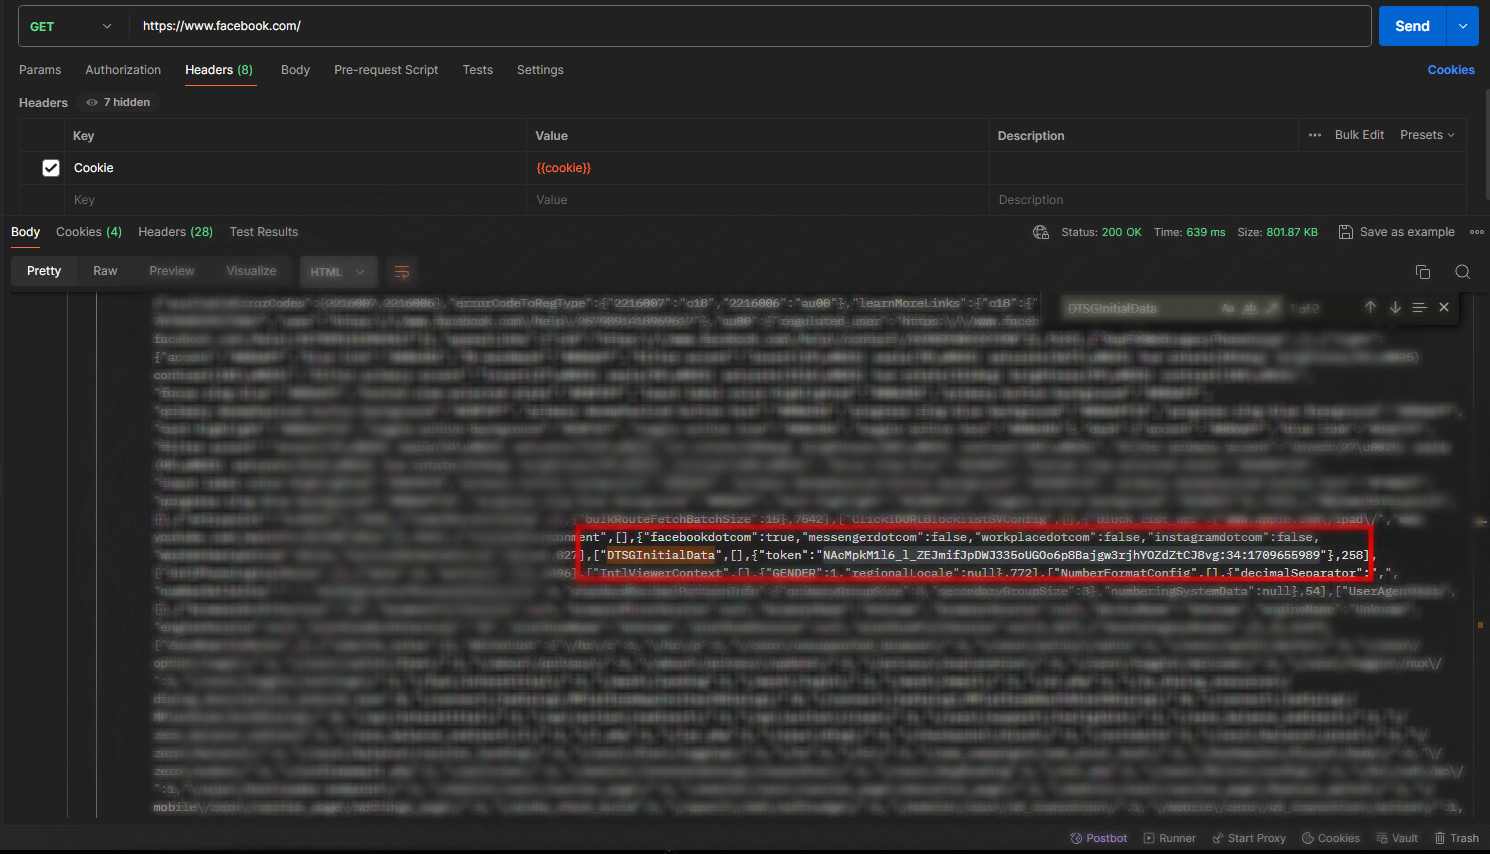The width and height of the screenshot is (1490, 854).
Task: Open the Pre-request Script tab
Action: [x=386, y=70]
